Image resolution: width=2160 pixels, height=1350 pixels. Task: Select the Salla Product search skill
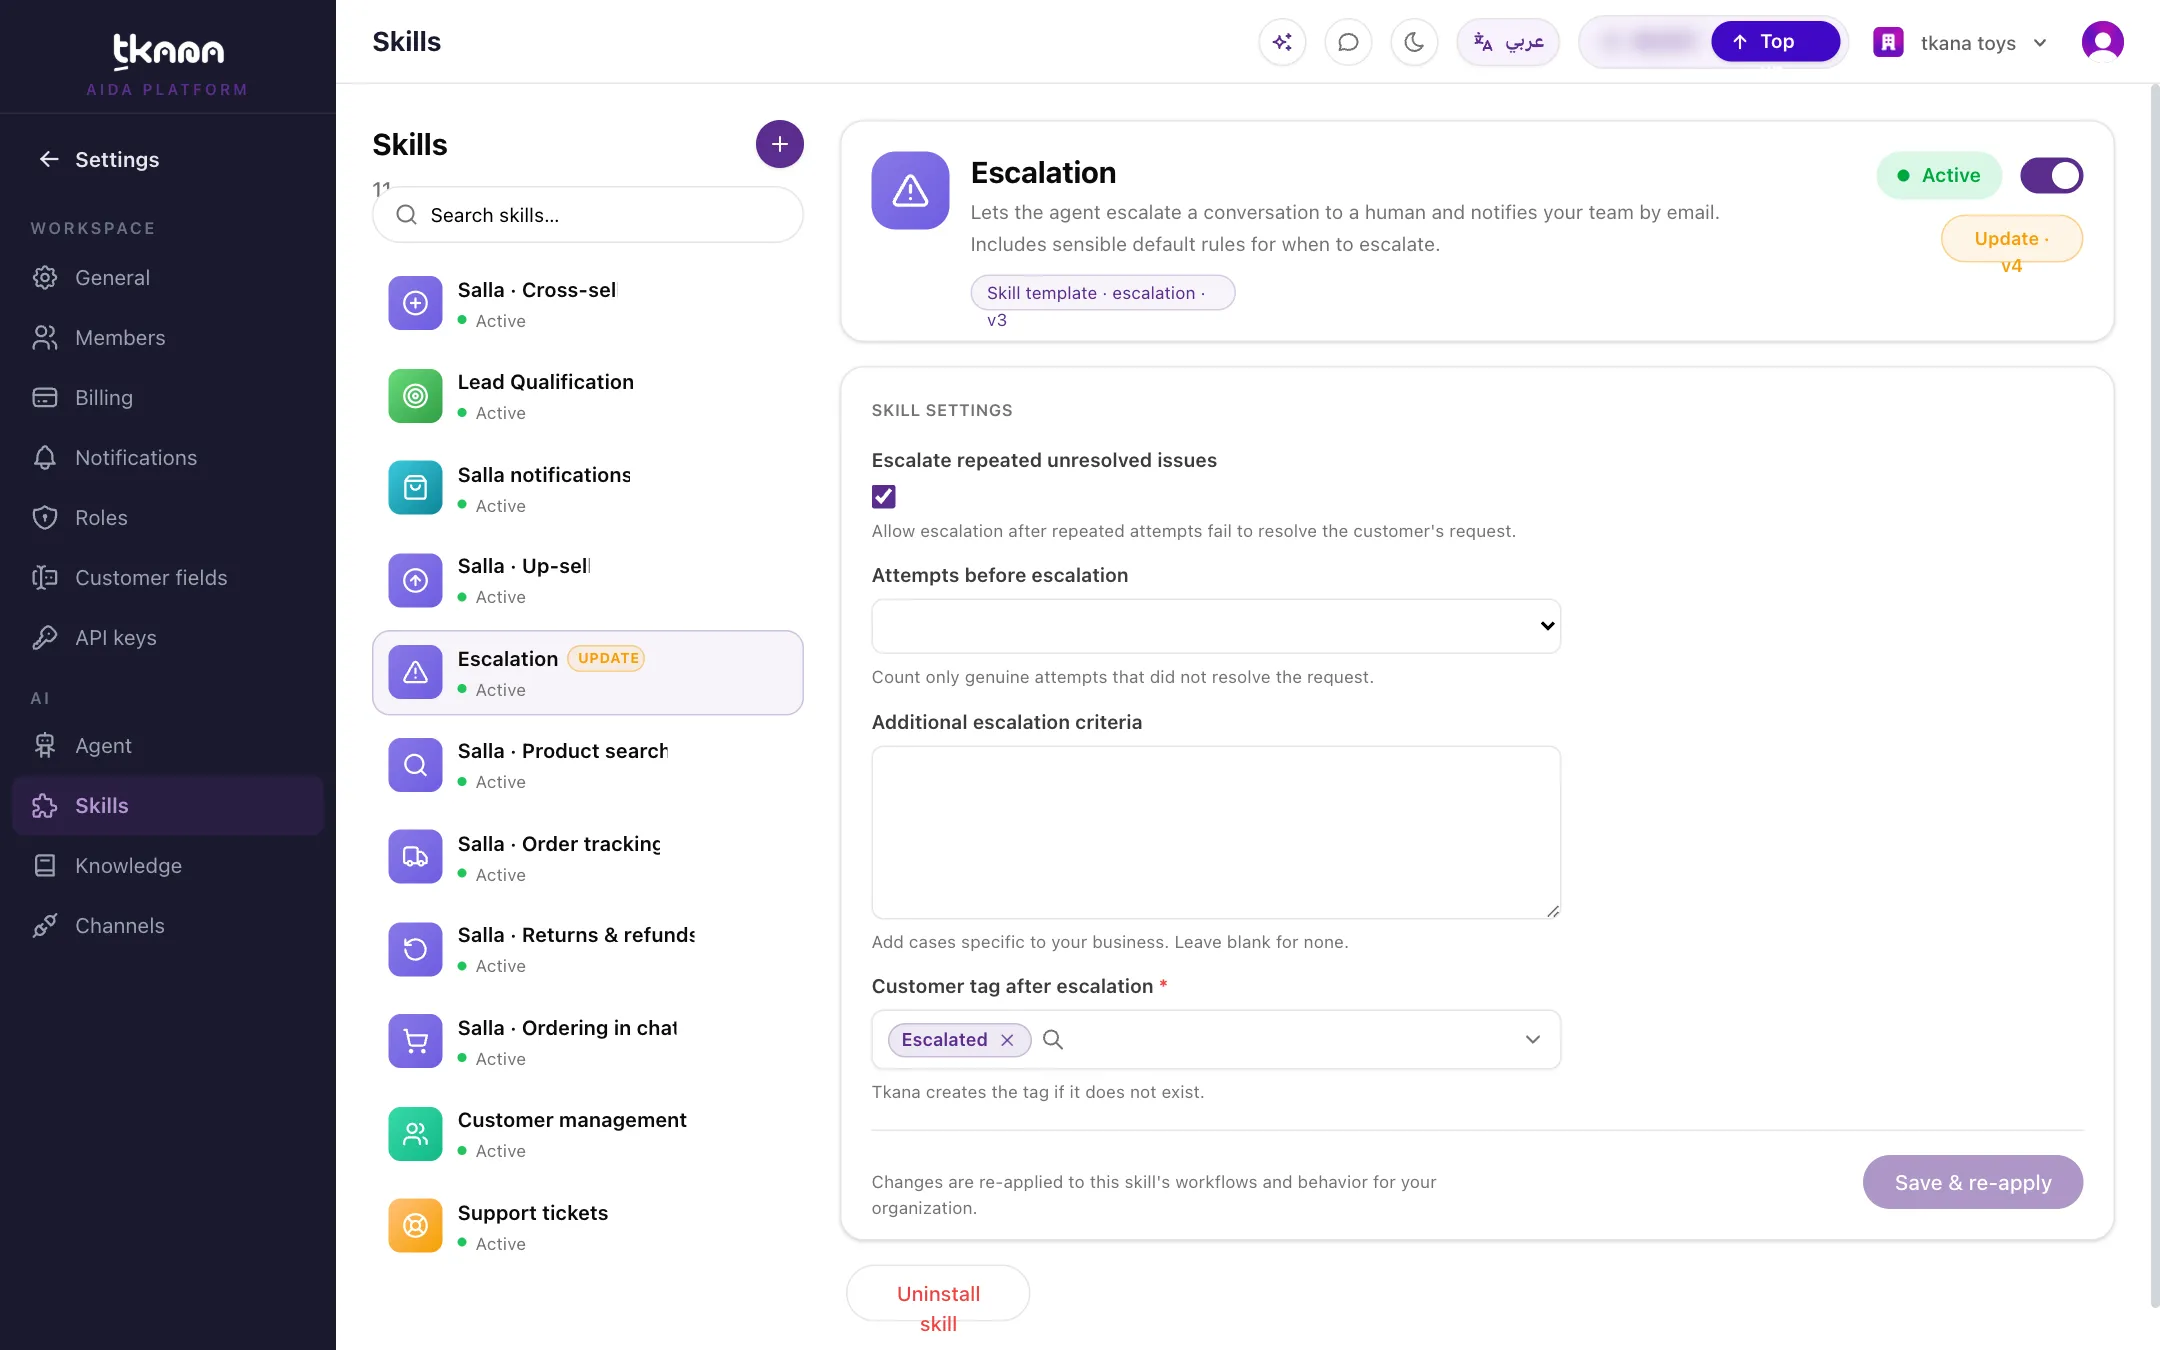[588, 765]
